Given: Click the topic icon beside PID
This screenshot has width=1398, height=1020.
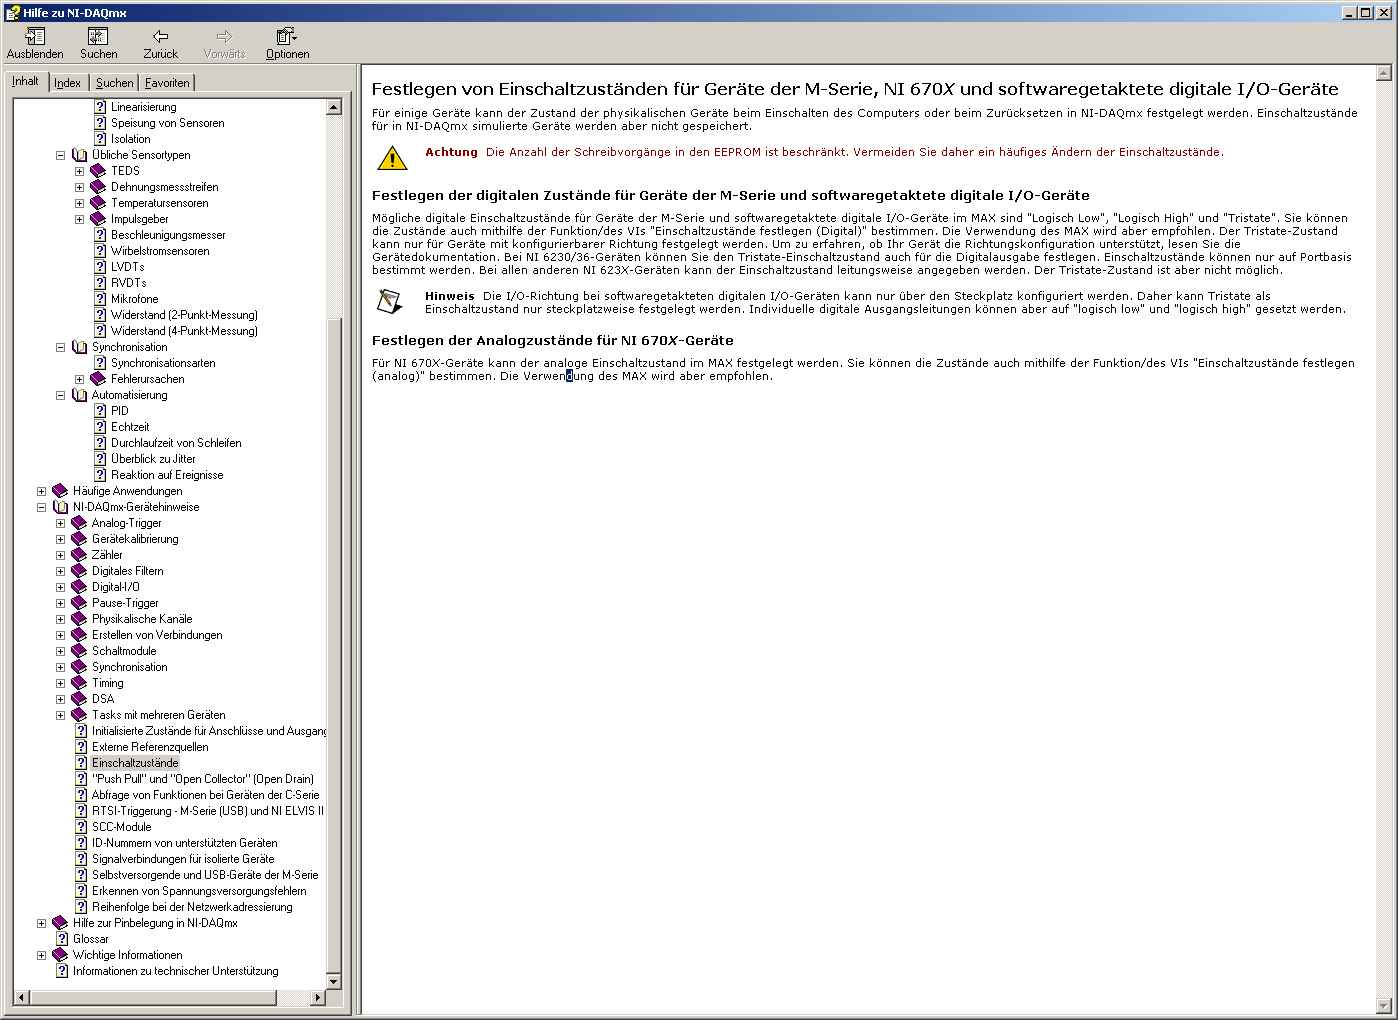Looking at the screenshot, I should click(100, 411).
